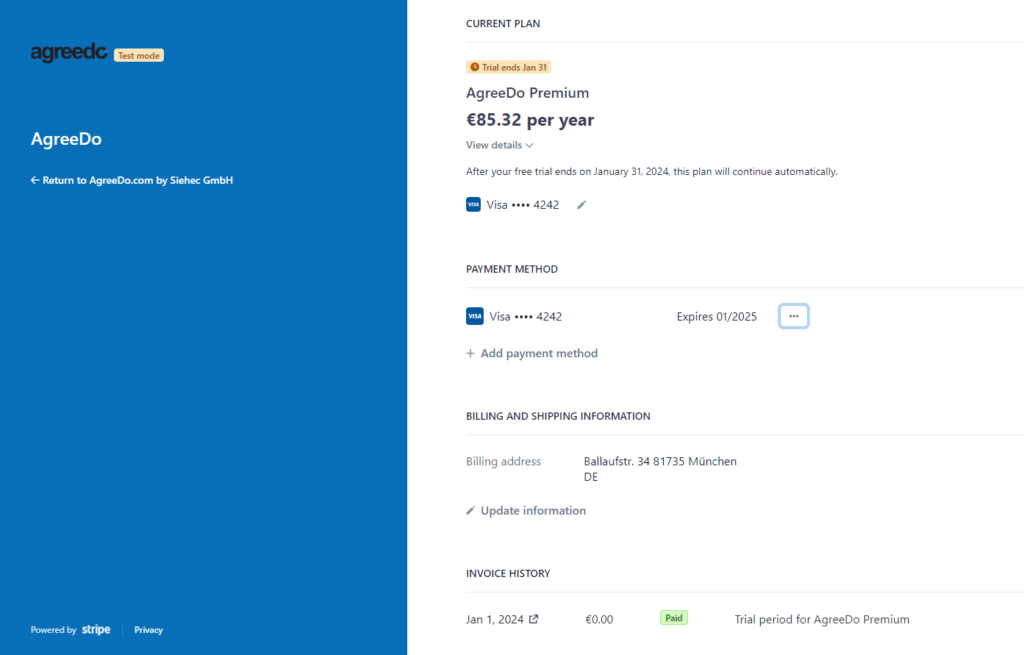Click the Trial ends Jan 31 badge

click(x=509, y=67)
